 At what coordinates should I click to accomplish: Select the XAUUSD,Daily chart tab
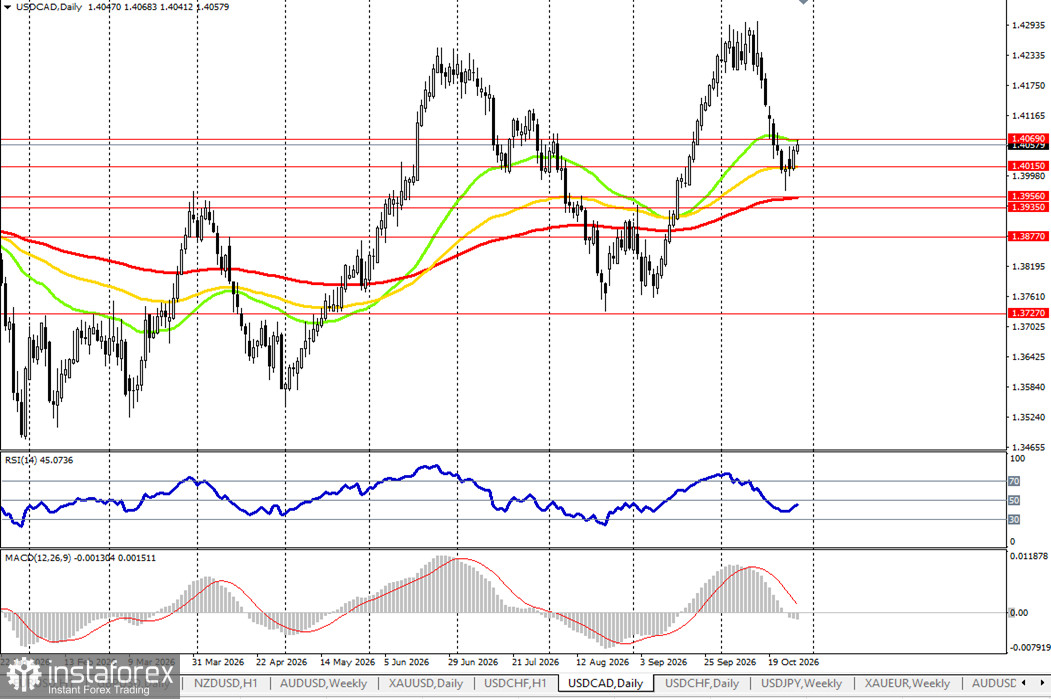[x=426, y=683]
